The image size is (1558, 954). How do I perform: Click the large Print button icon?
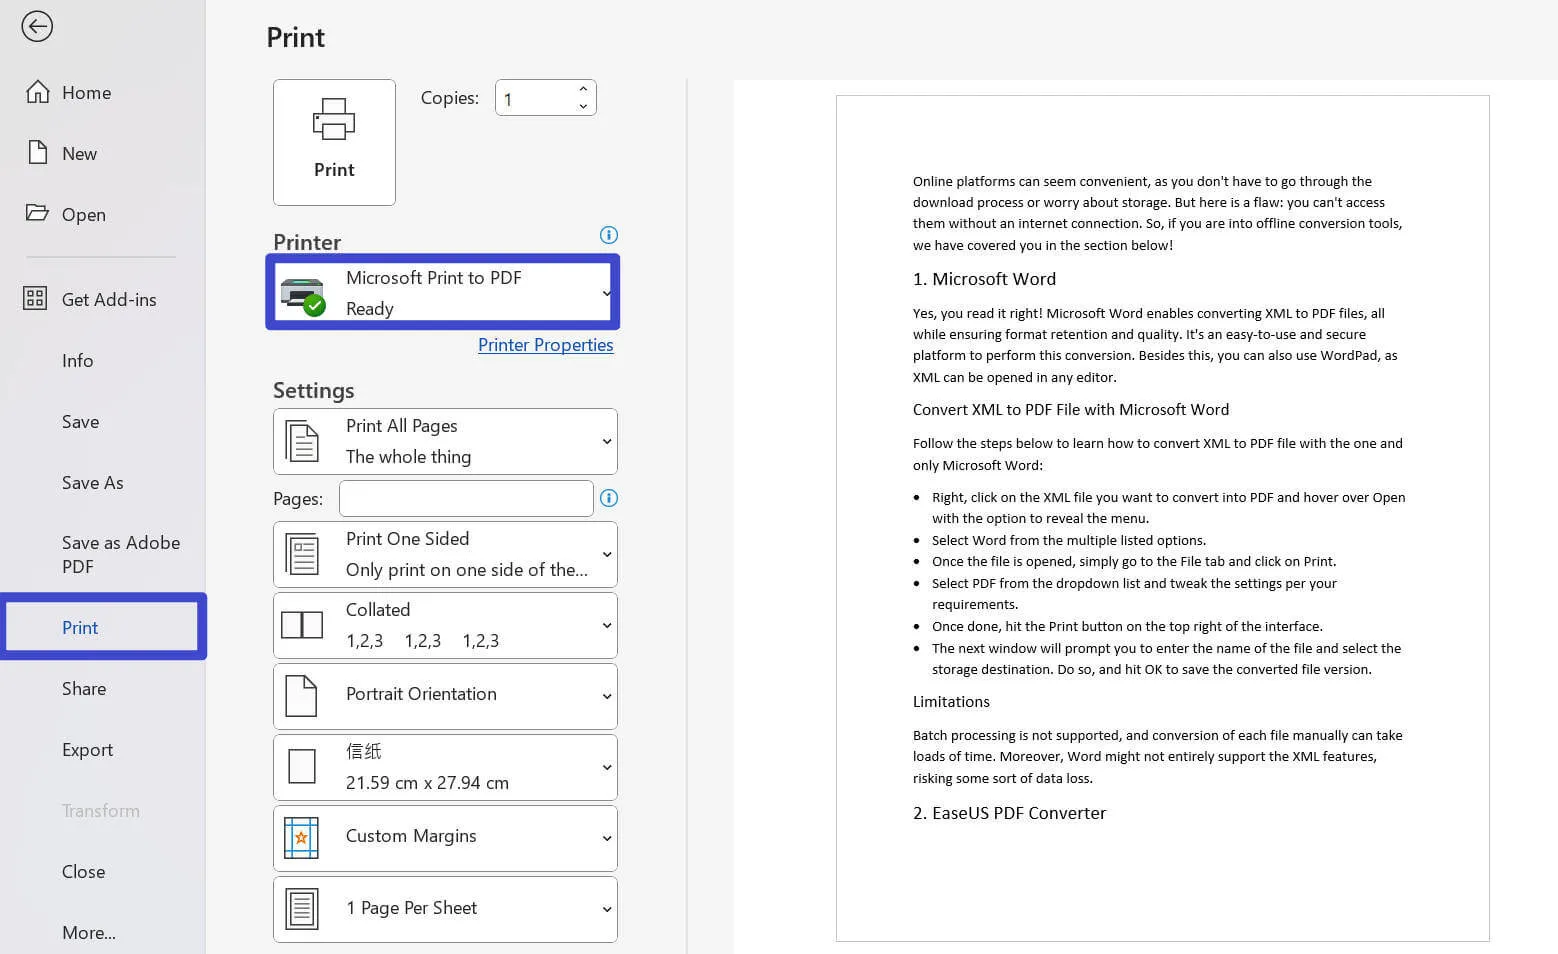tap(334, 120)
